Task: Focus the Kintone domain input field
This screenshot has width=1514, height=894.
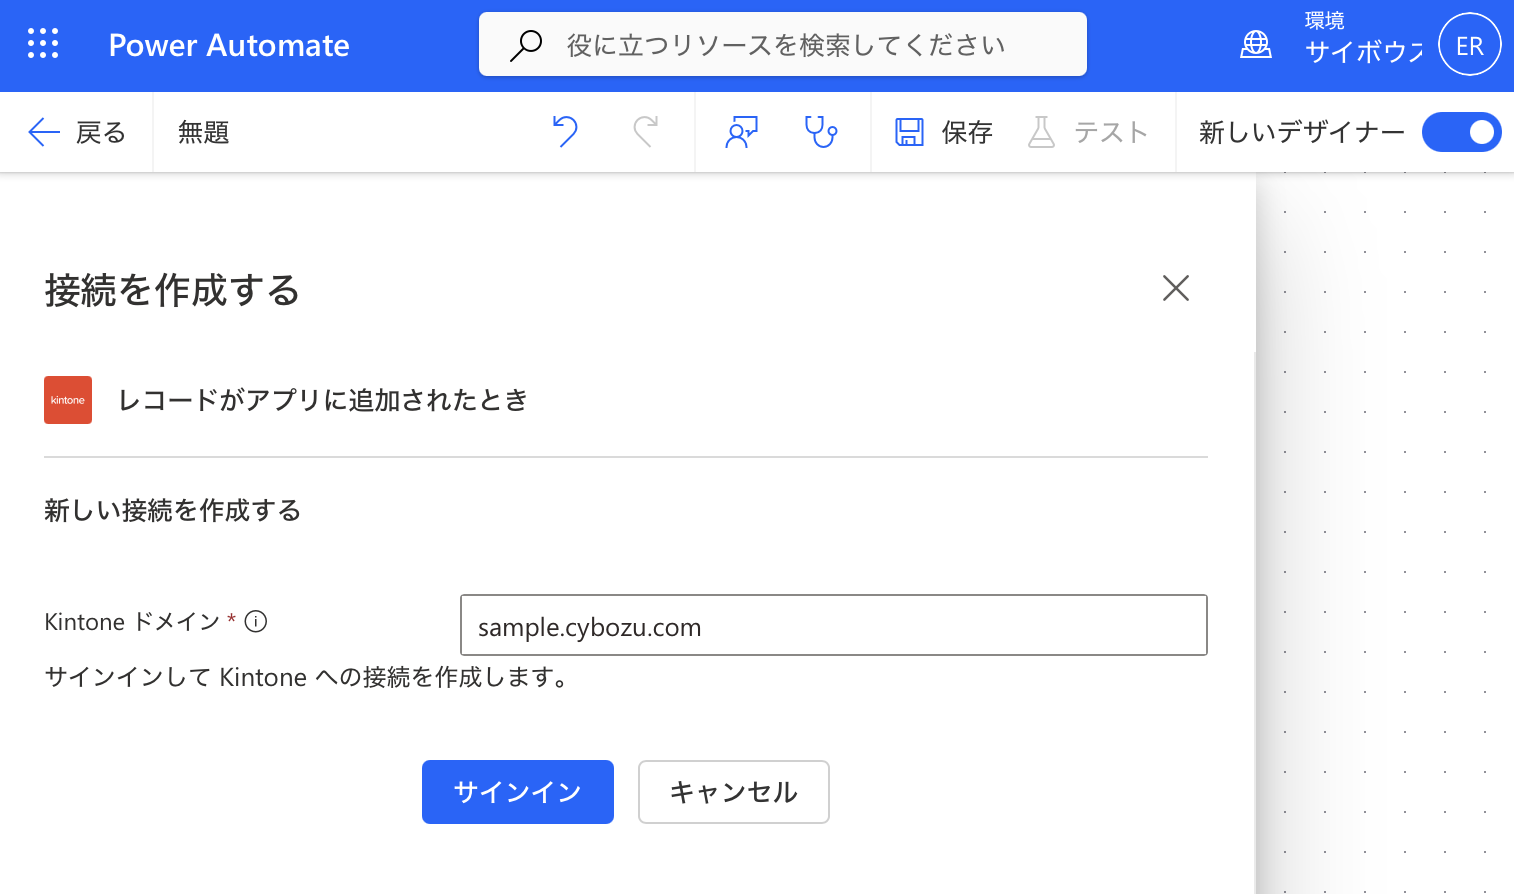Action: (834, 625)
